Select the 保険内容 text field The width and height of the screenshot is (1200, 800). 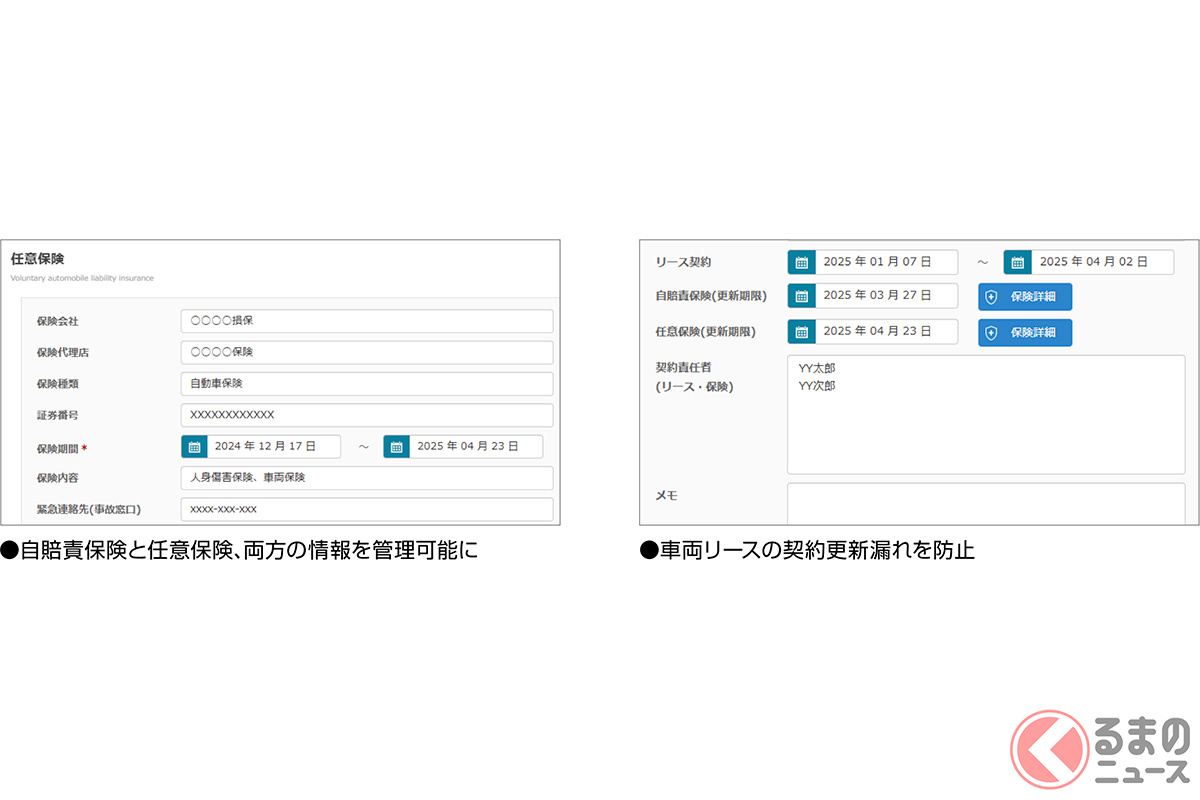tap(366, 478)
